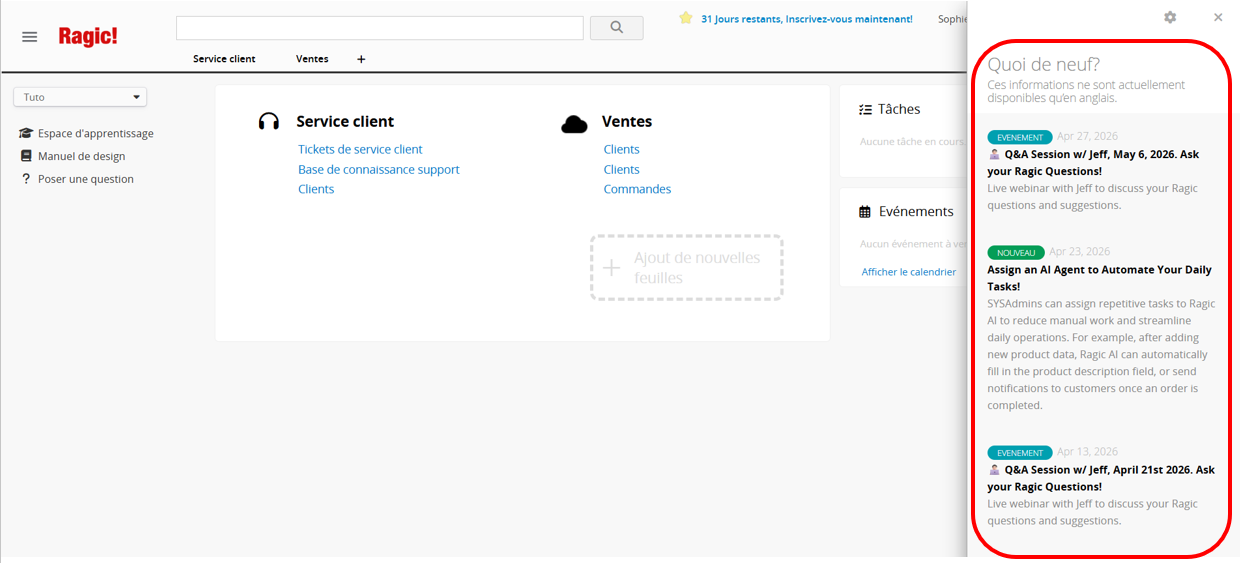1240x563 pixels.
Task: Open Base de connaissance support link
Action: pyautogui.click(x=379, y=169)
